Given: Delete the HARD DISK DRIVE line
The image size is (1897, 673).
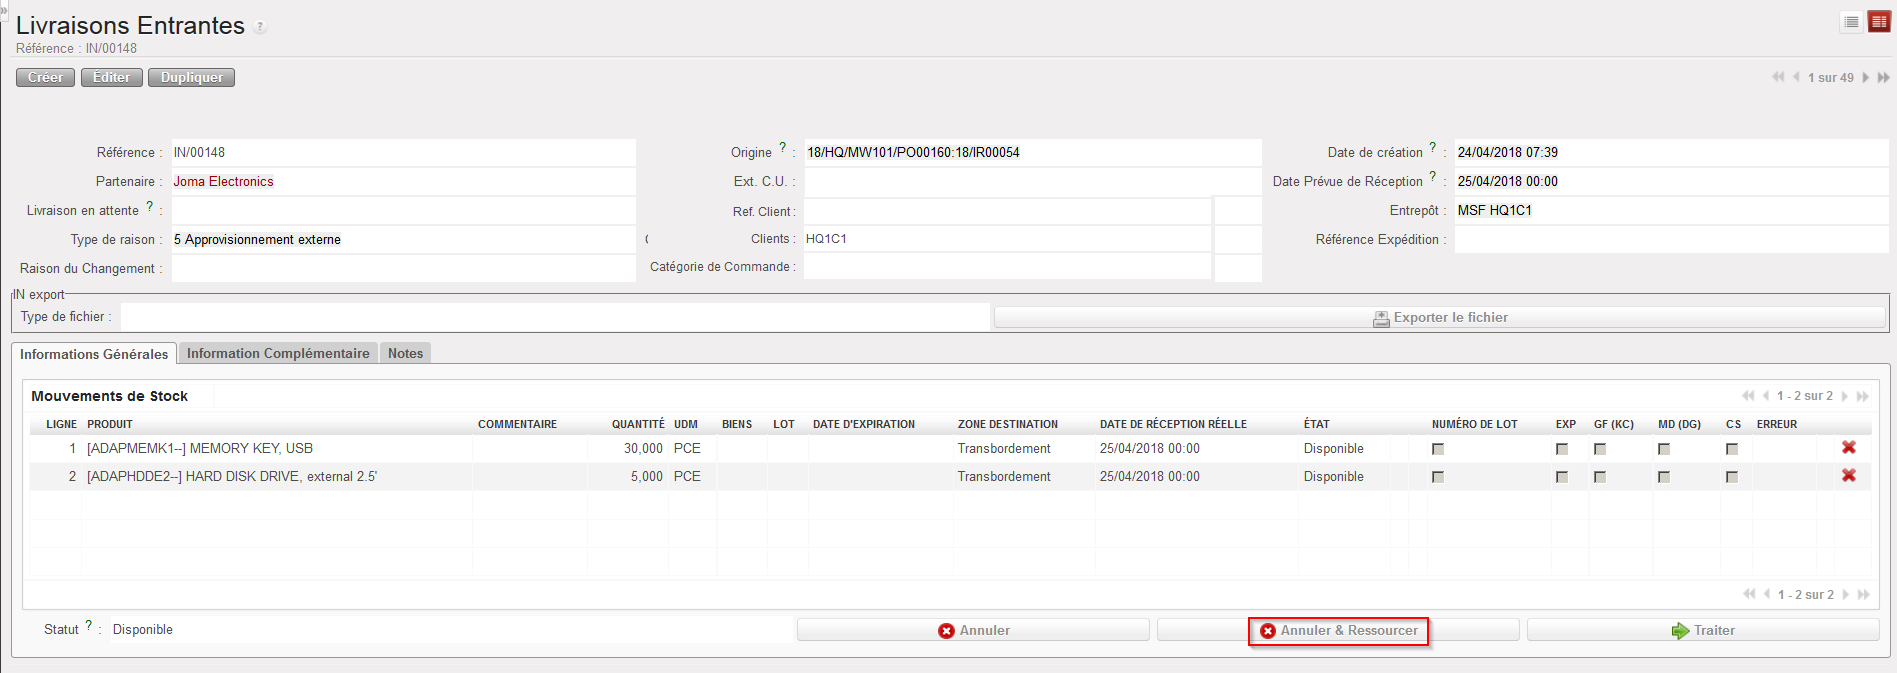Looking at the screenshot, I should tap(1848, 476).
